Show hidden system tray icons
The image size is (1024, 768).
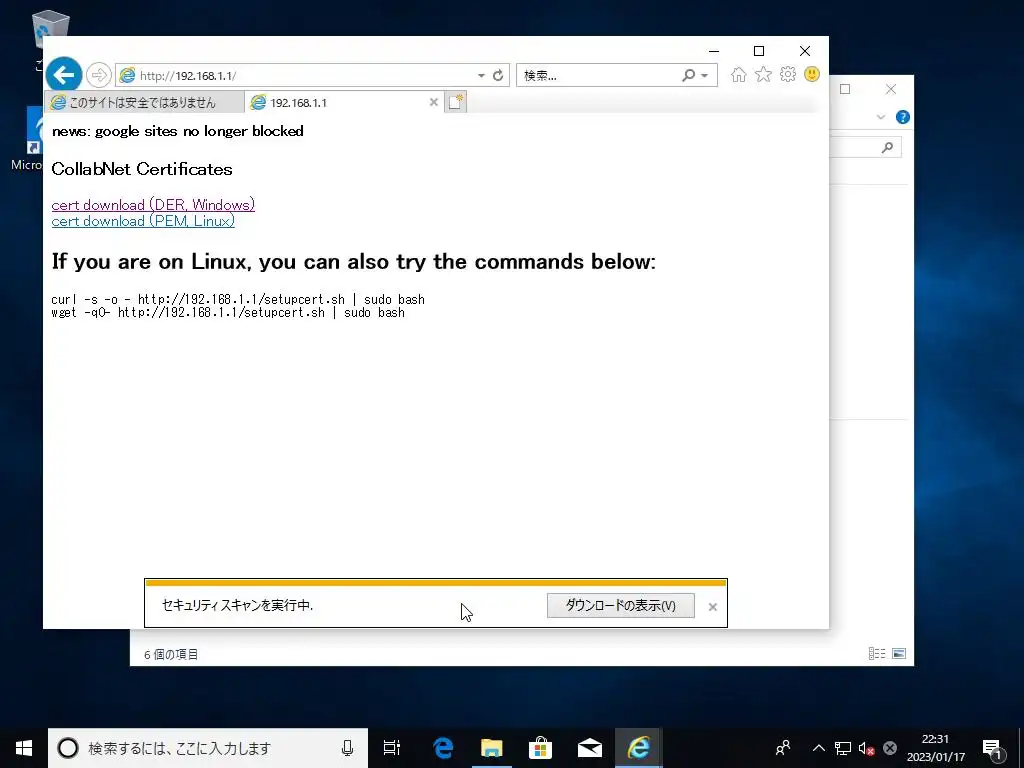click(818, 748)
